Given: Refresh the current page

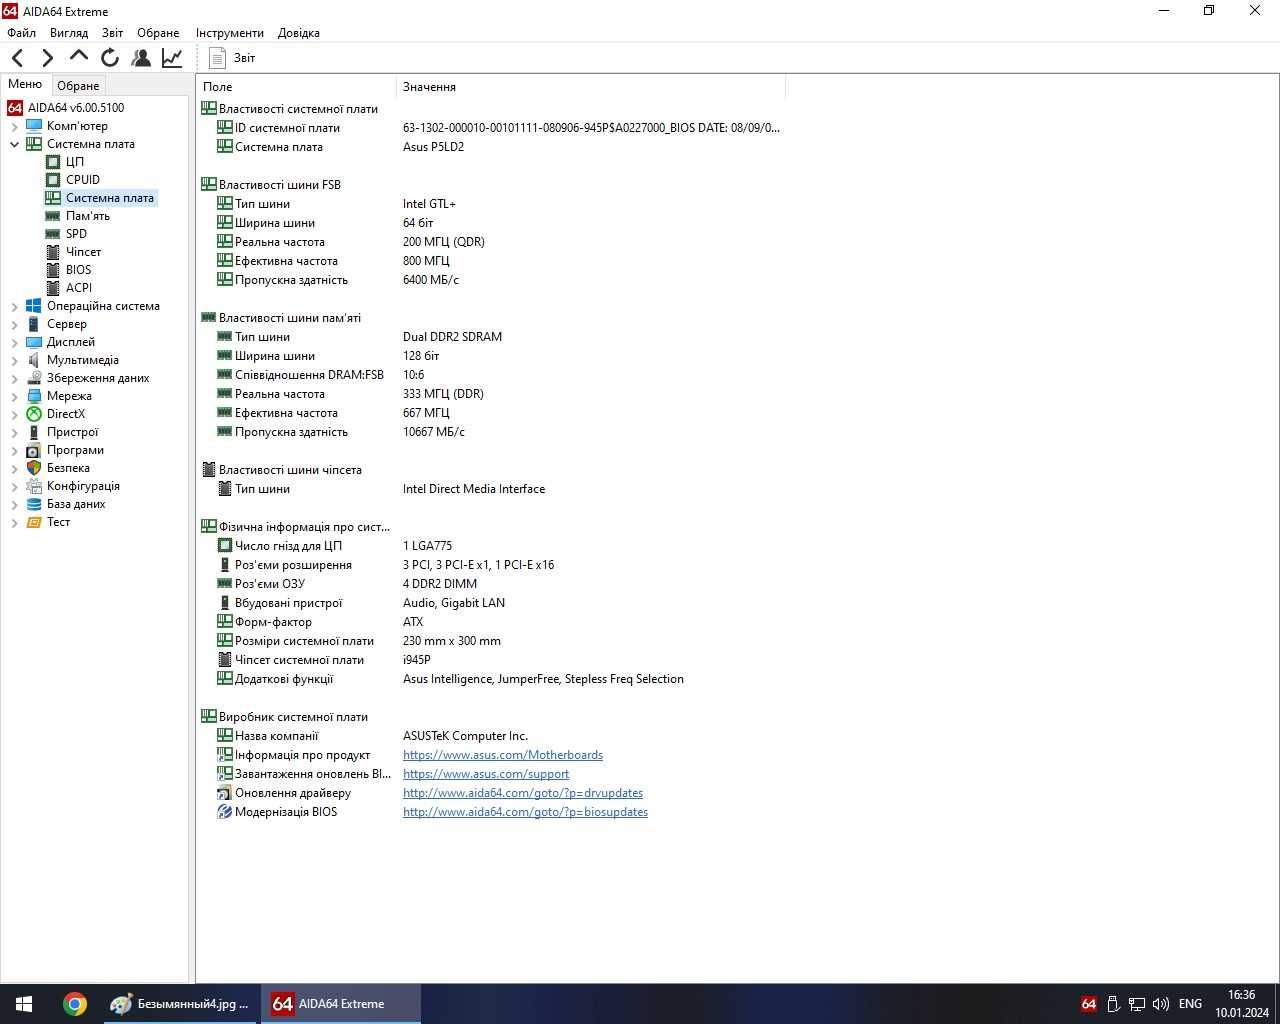Looking at the screenshot, I should tap(110, 58).
